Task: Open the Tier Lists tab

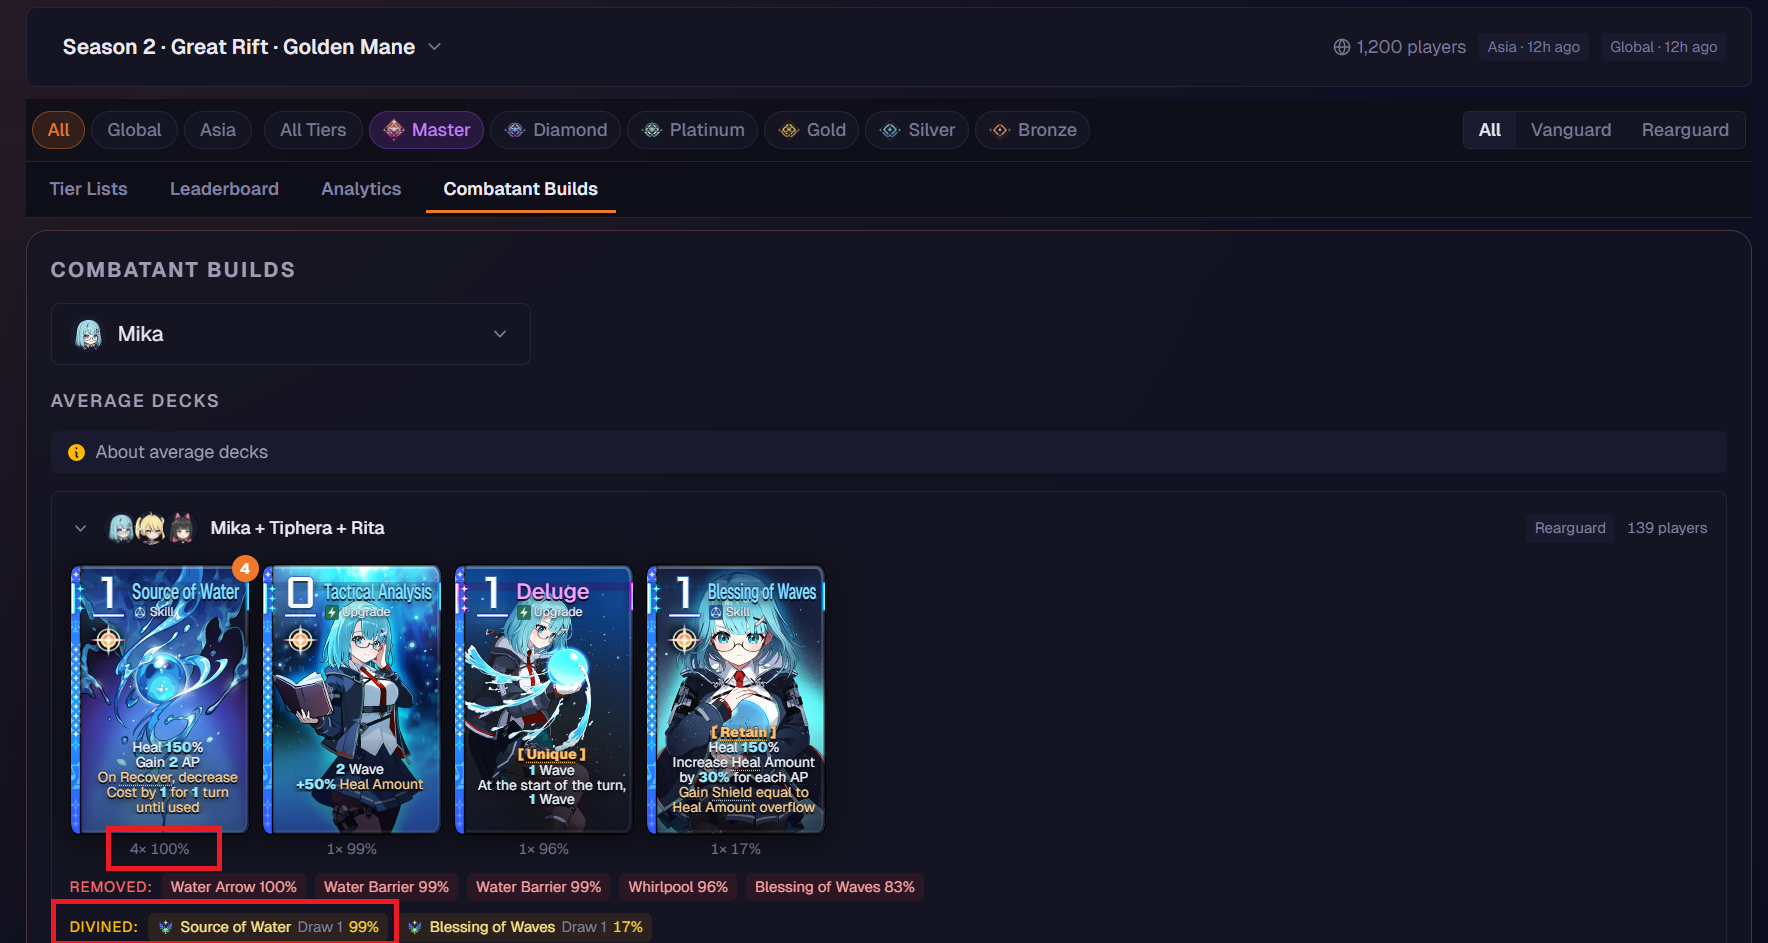Action: [89, 189]
